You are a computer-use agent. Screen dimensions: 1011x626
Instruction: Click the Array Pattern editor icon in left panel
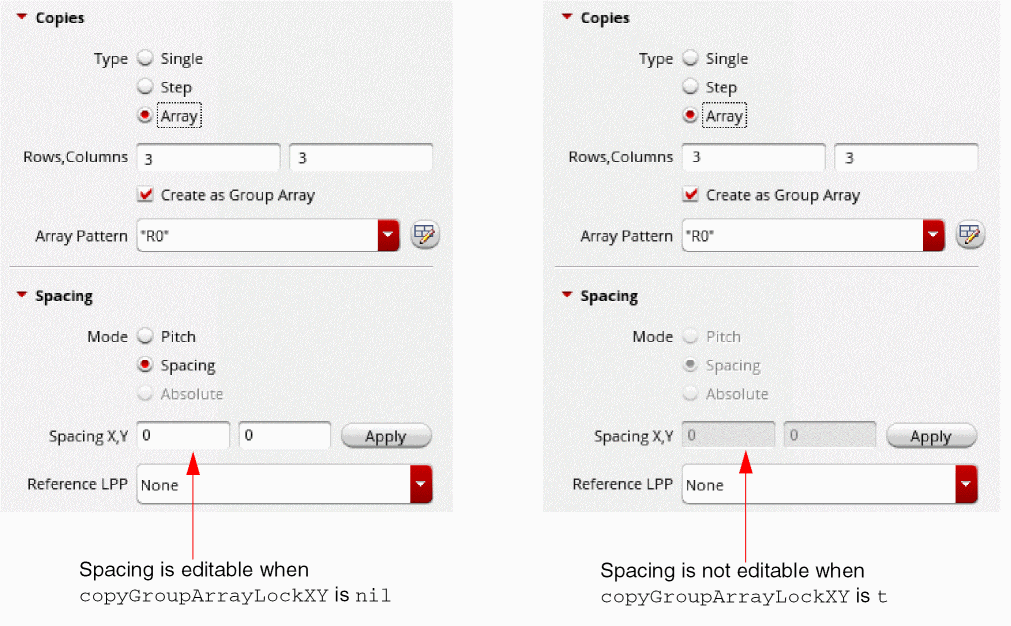[425, 235]
